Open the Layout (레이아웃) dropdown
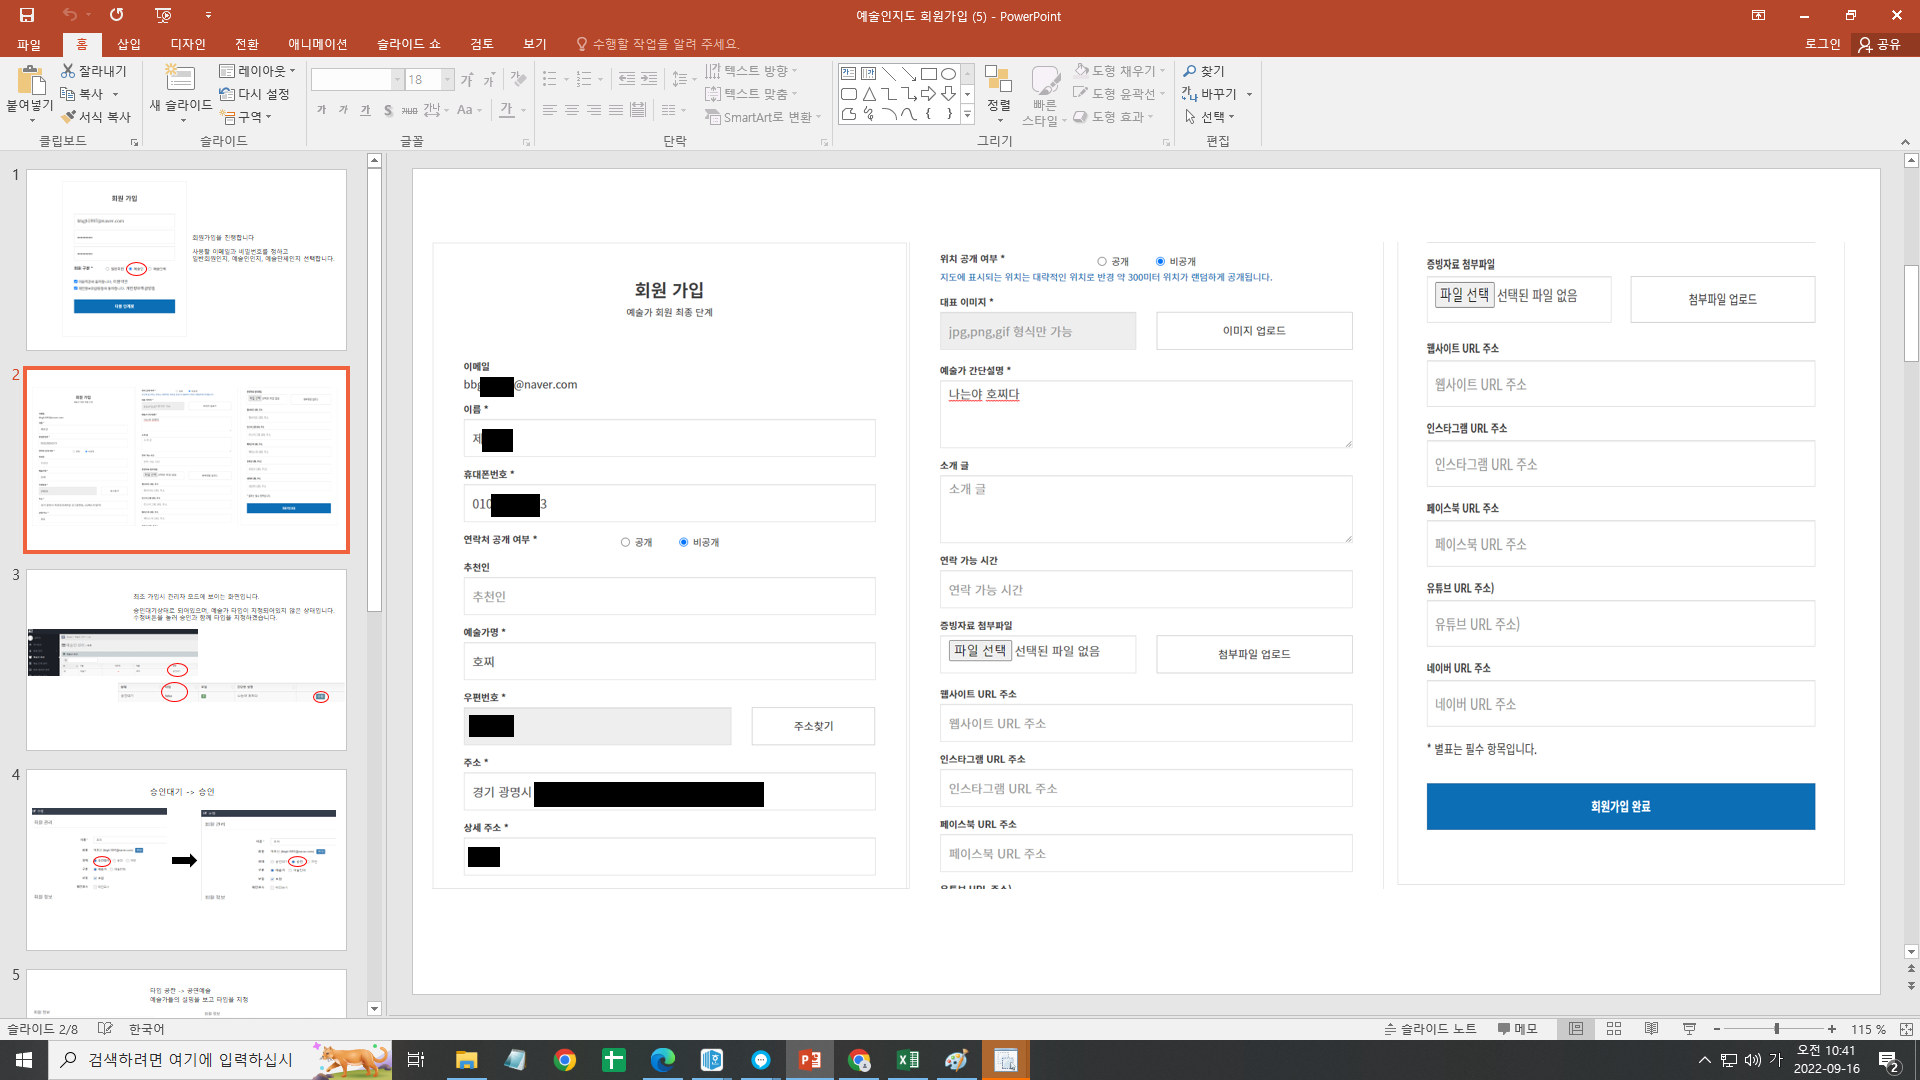Screen dimensions: 1920x1080 [x=257, y=71]
